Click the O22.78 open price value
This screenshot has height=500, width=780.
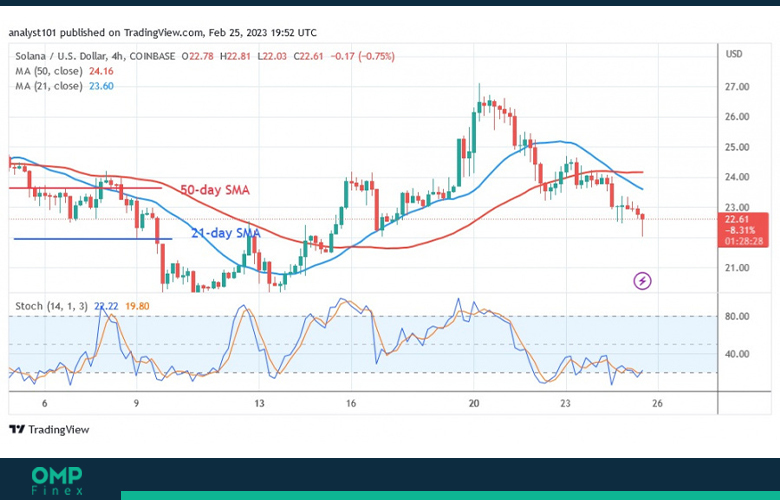[x=197, y=56]
